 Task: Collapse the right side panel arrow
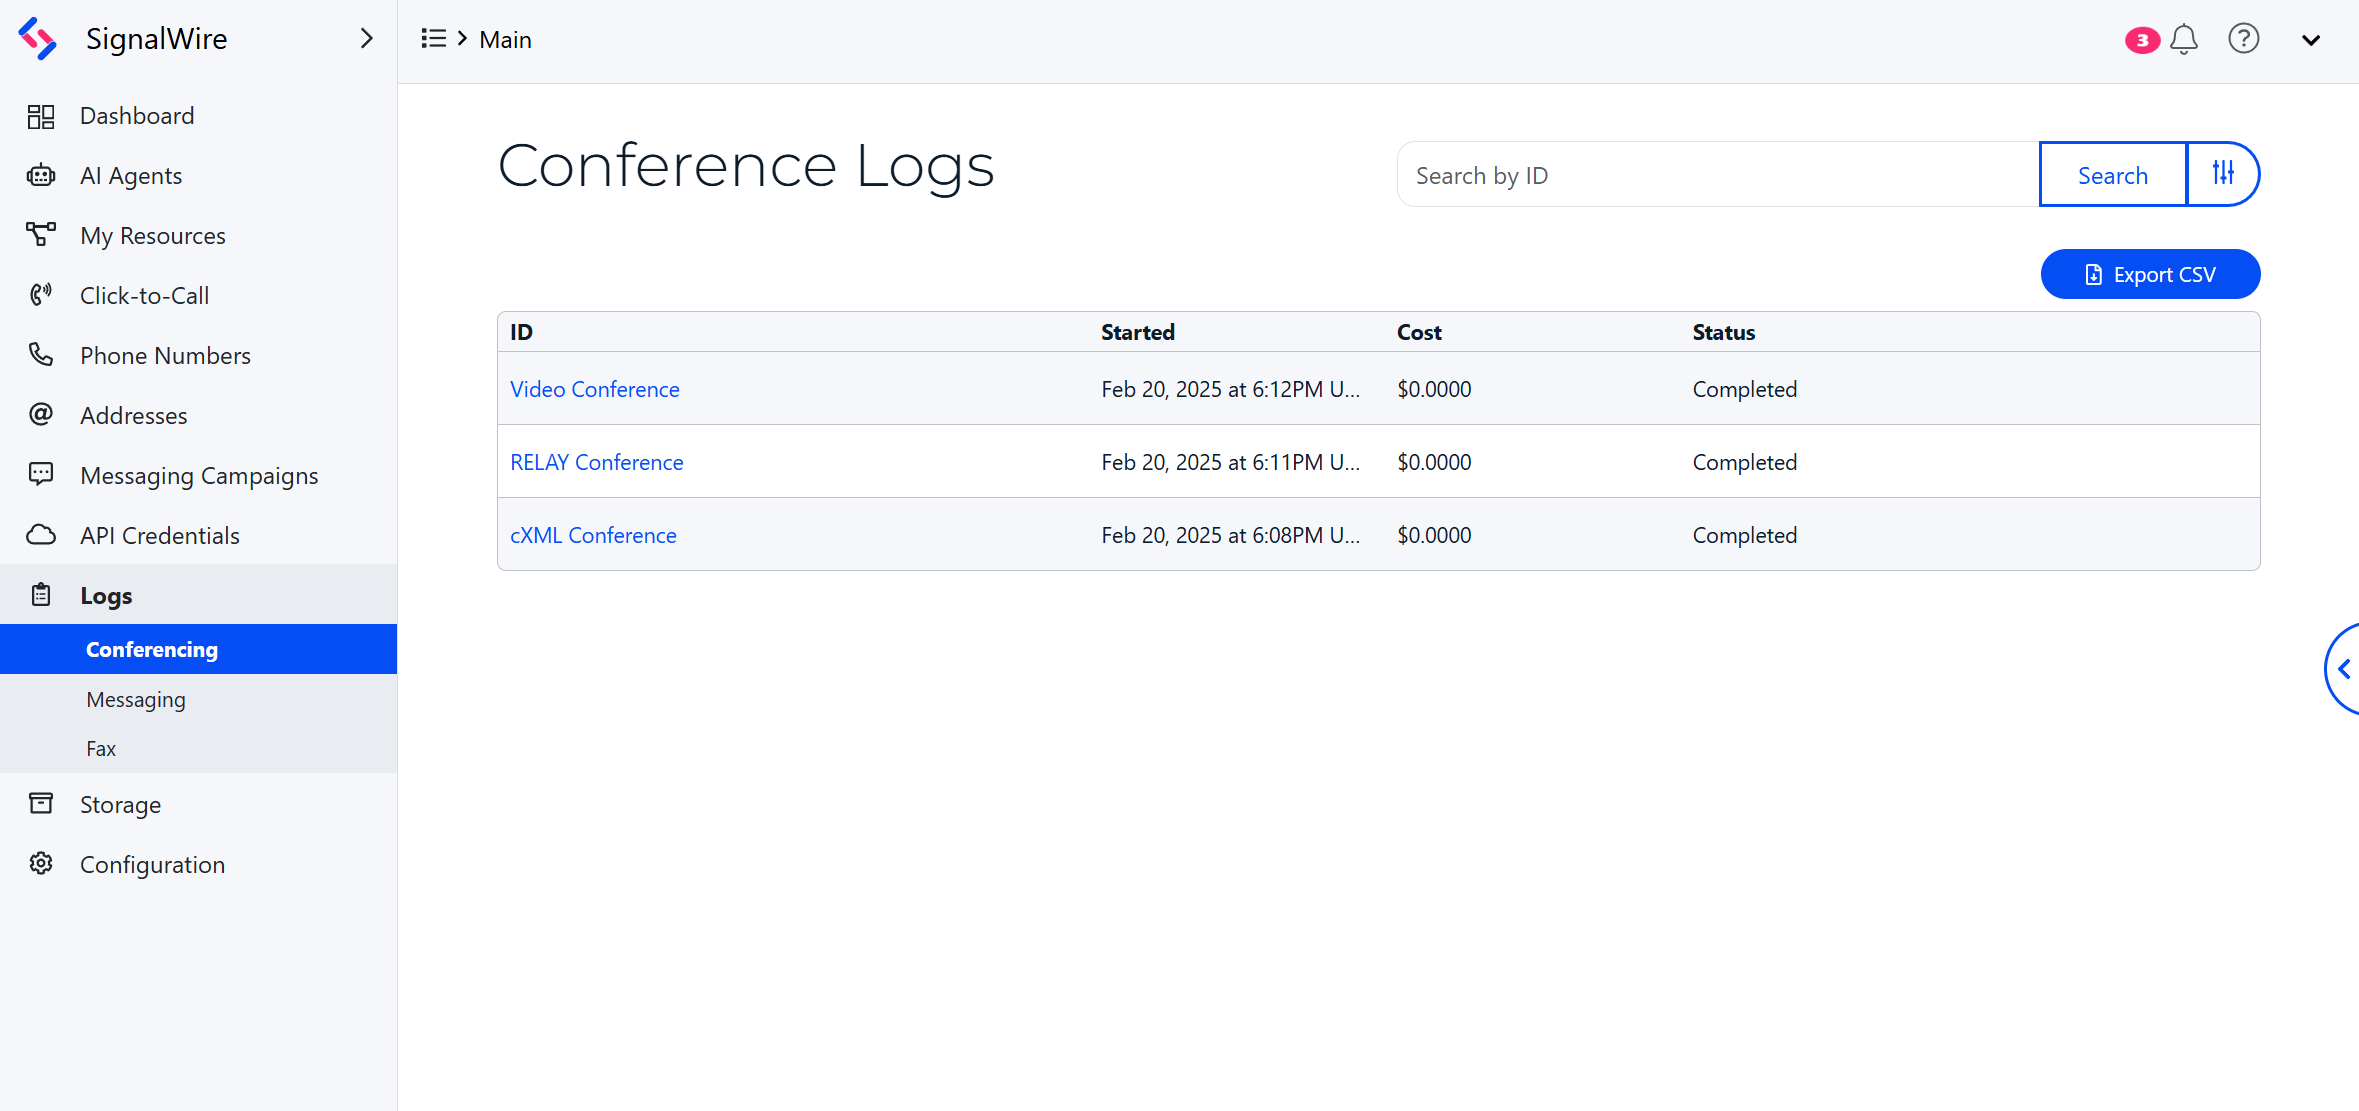coord(2345,668)
